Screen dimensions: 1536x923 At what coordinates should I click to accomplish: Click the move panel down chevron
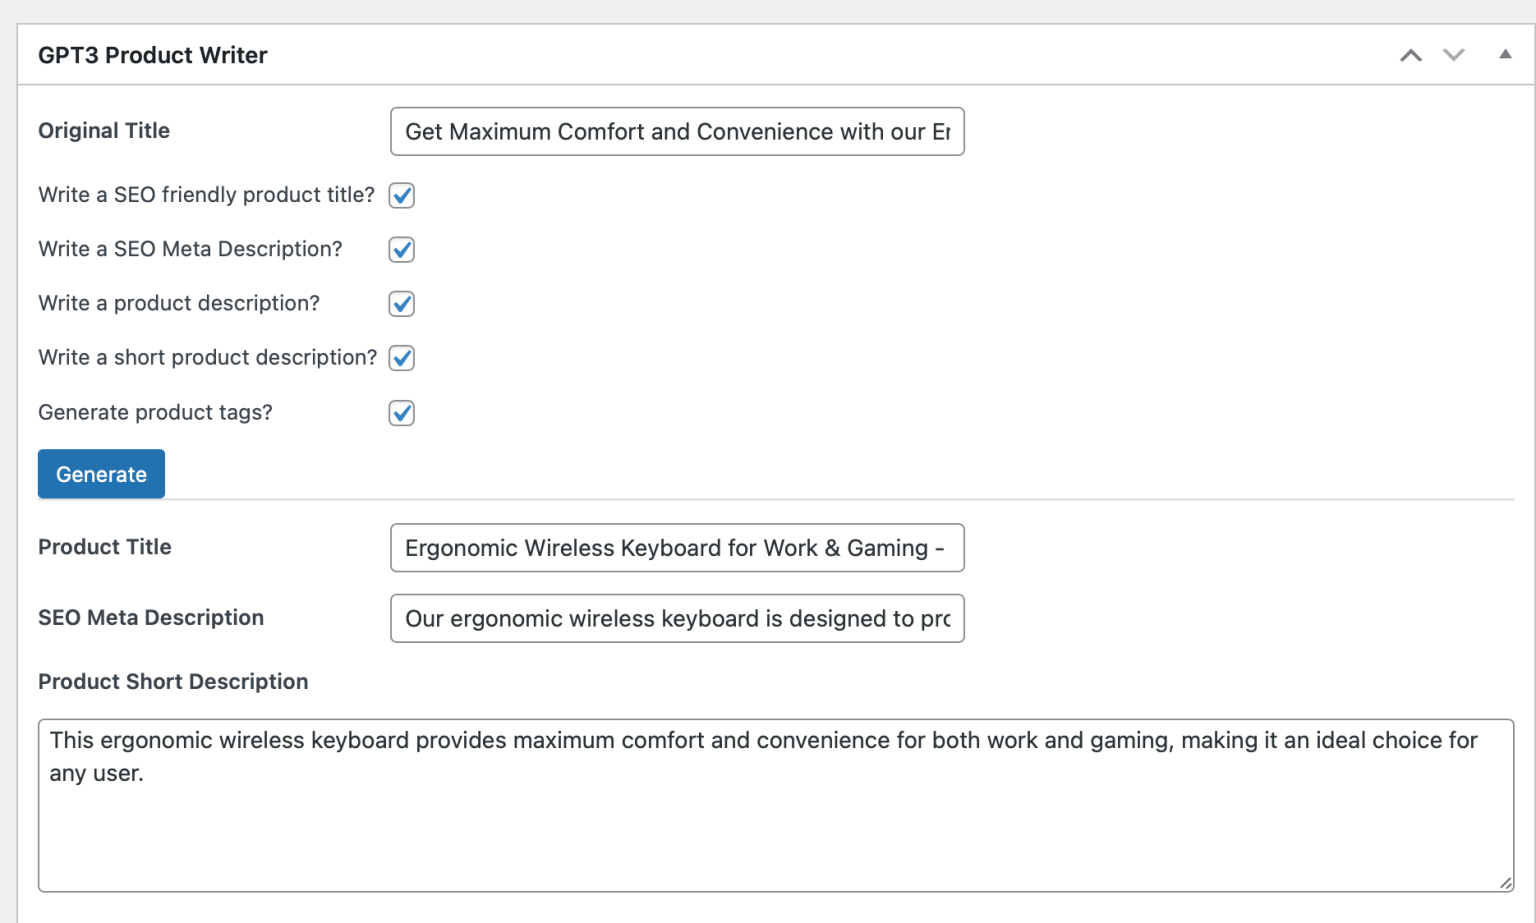click(x=1454, y=56)
